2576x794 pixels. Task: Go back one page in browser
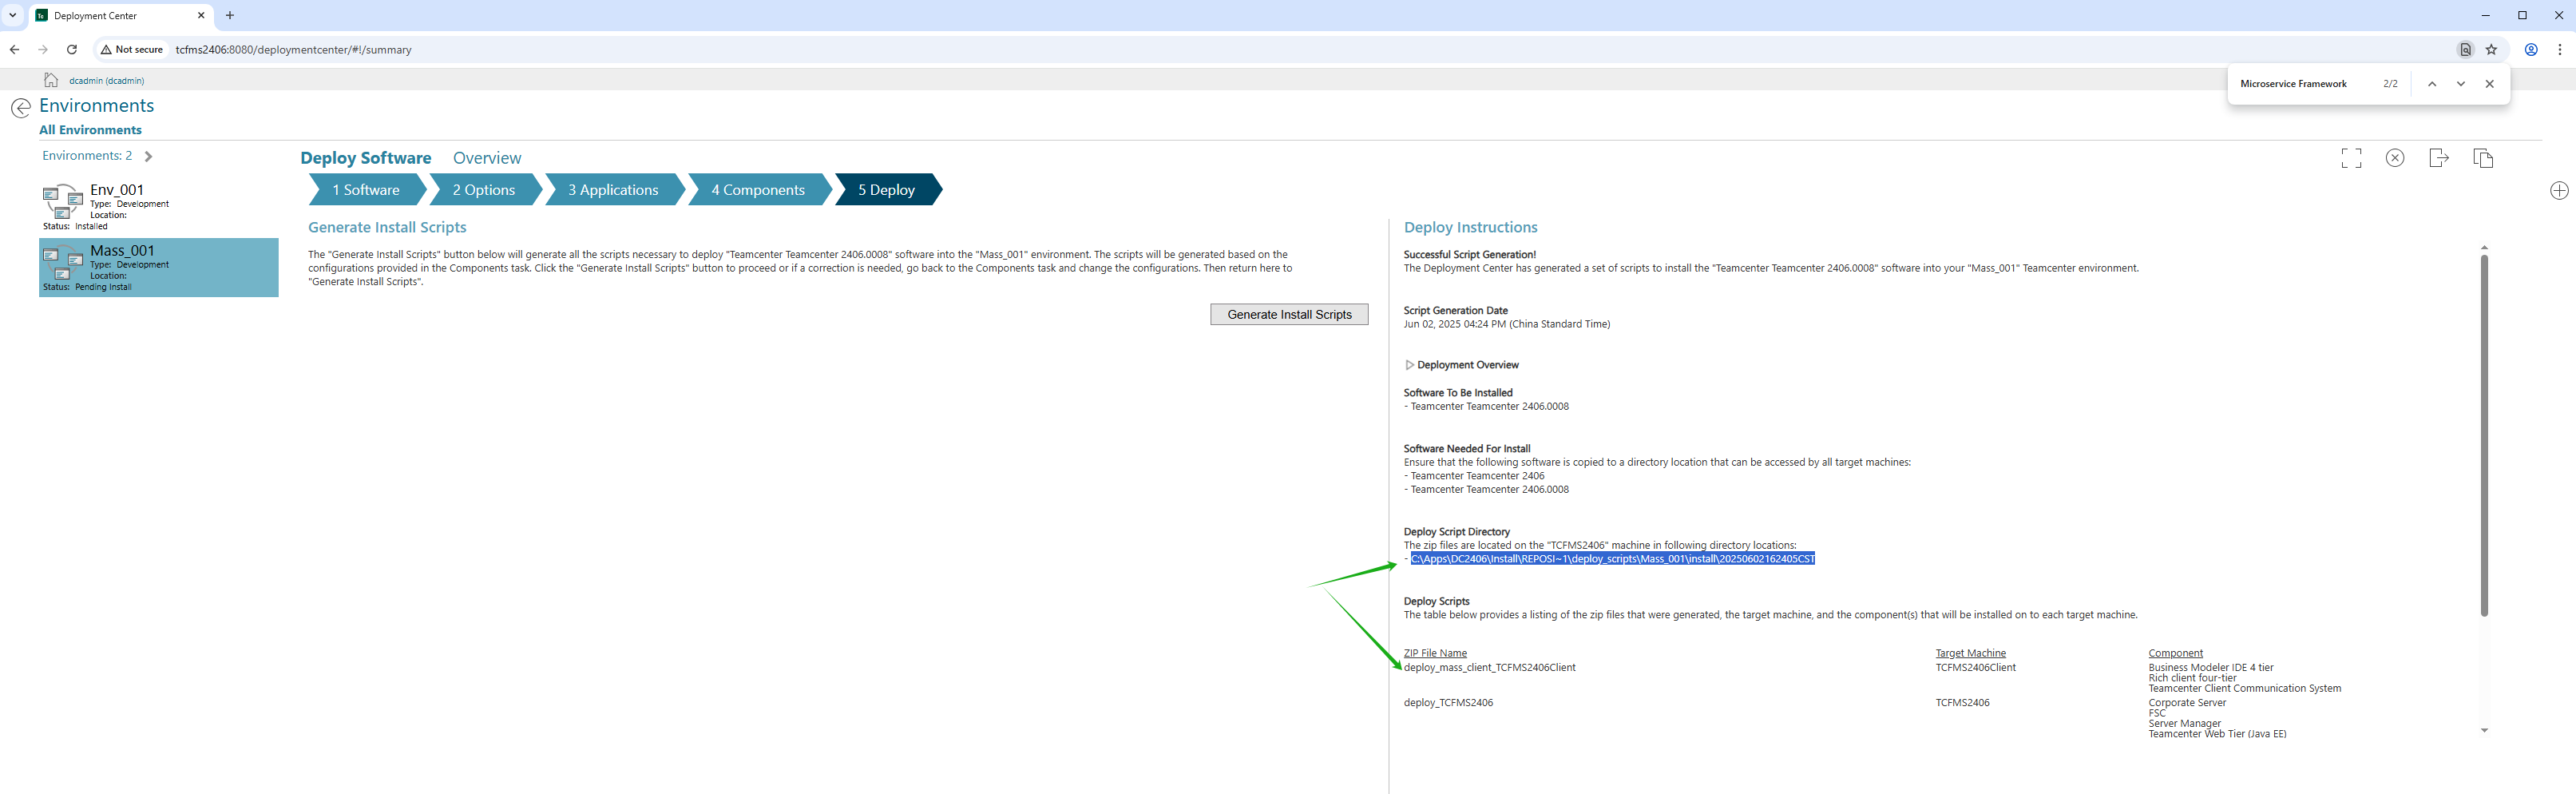(14, 49)
